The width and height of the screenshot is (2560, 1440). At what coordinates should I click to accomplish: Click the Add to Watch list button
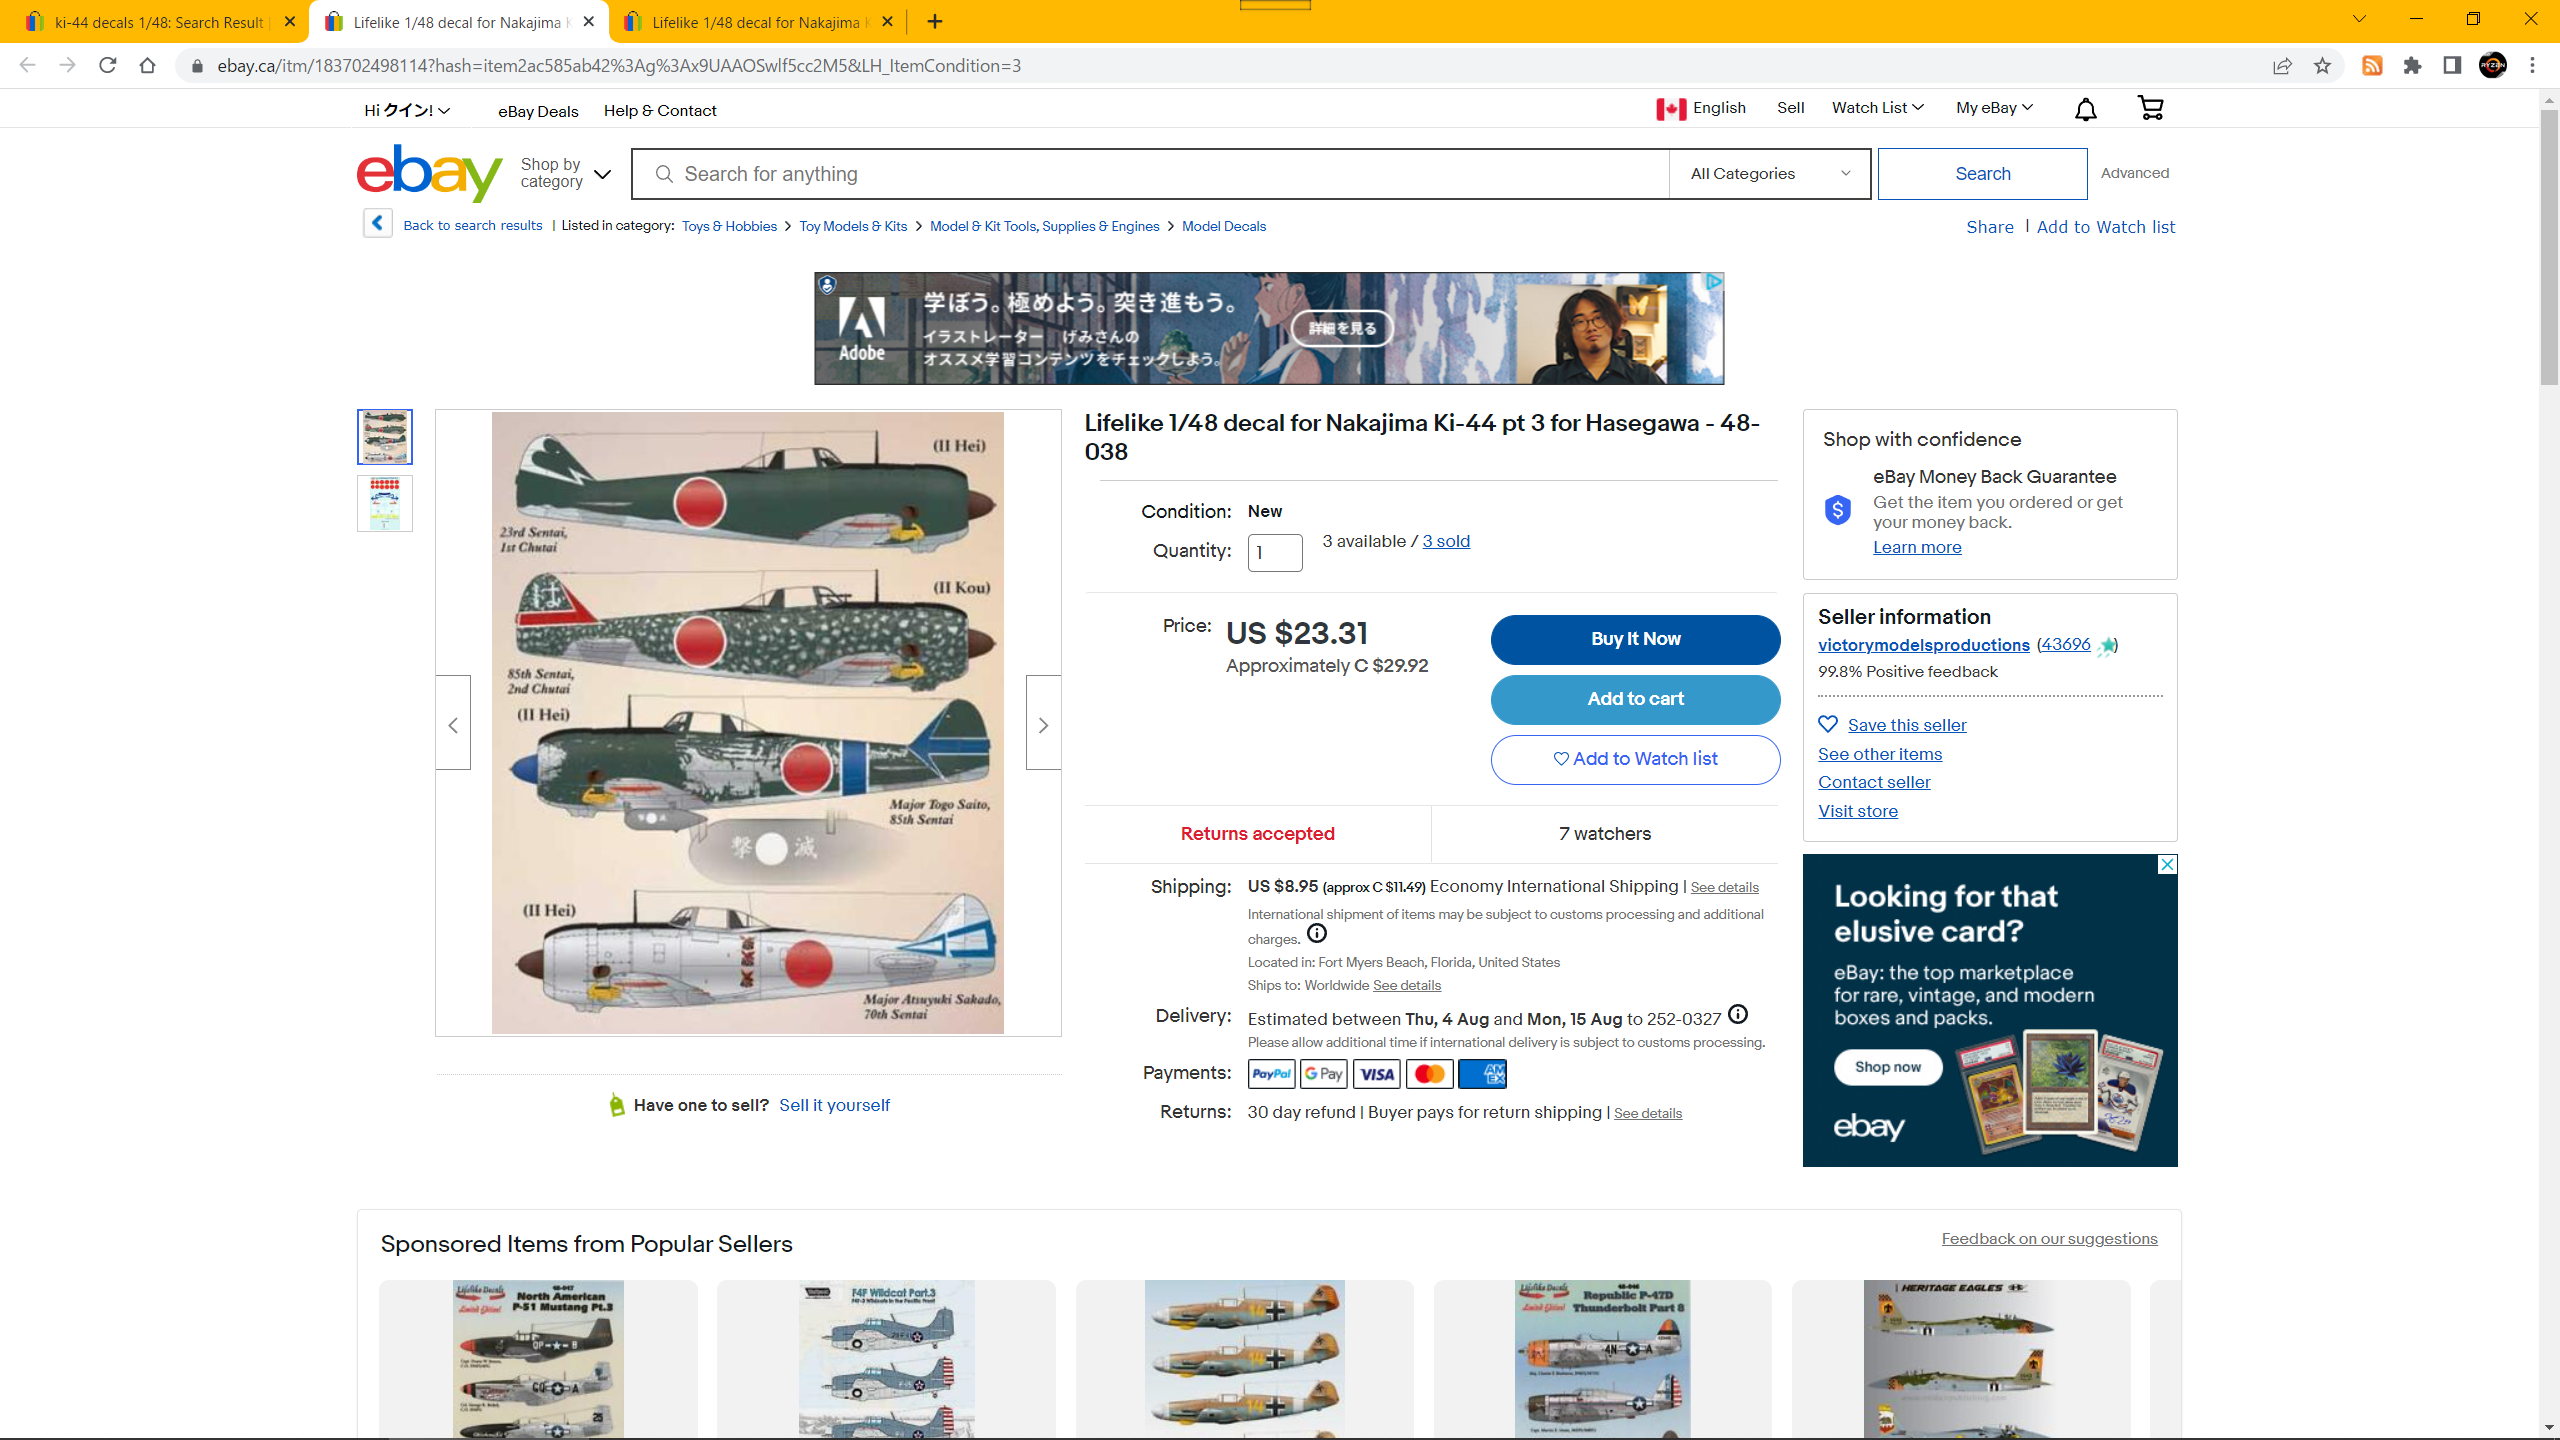click(x=1635, y=759)
